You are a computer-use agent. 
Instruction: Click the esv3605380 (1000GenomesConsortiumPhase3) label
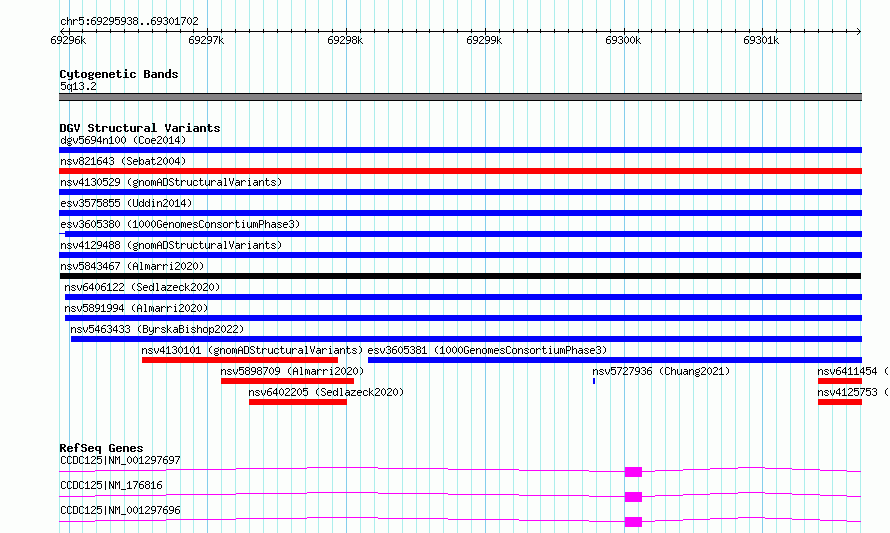(180, 224)
